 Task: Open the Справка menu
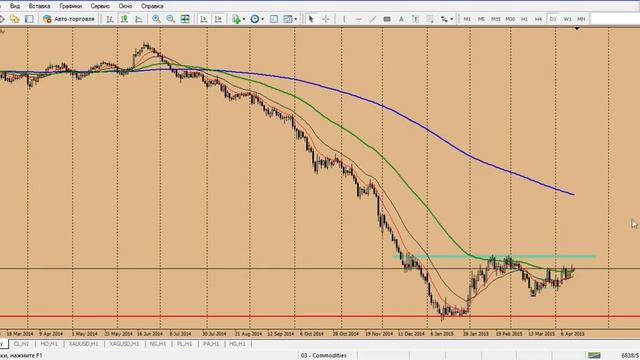[x=152, y=6]
